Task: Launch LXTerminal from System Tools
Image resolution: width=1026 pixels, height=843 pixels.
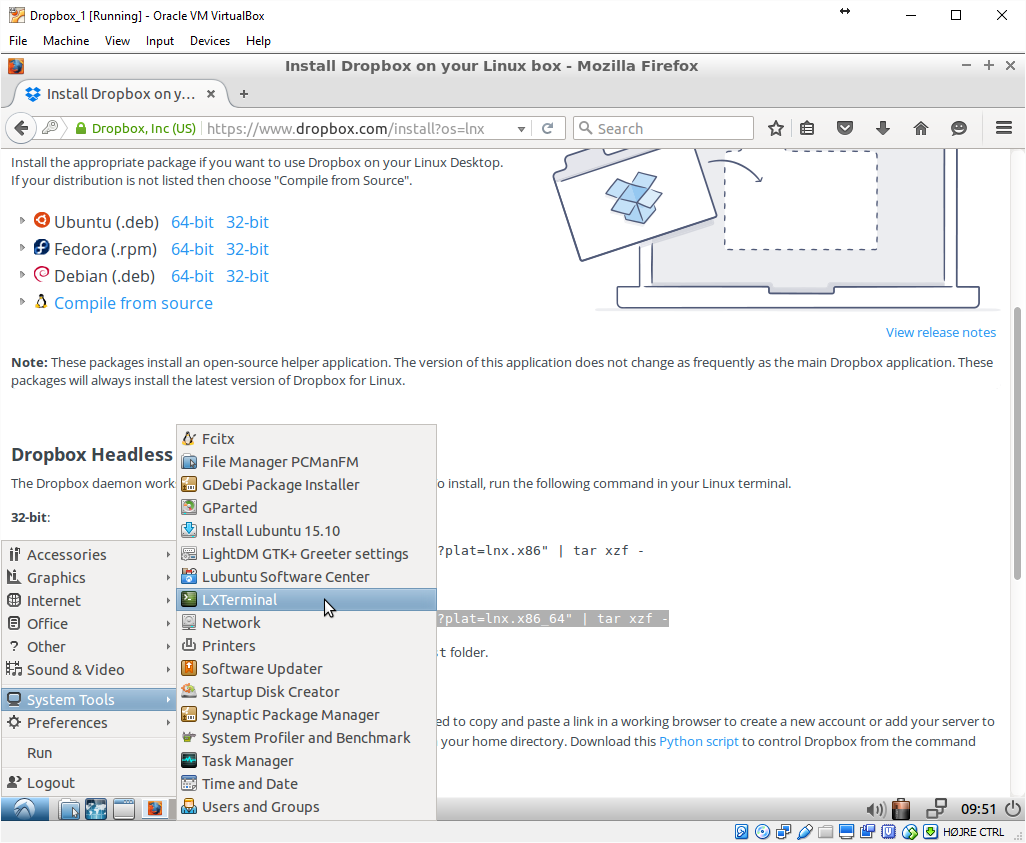Action: coord(306,600)
